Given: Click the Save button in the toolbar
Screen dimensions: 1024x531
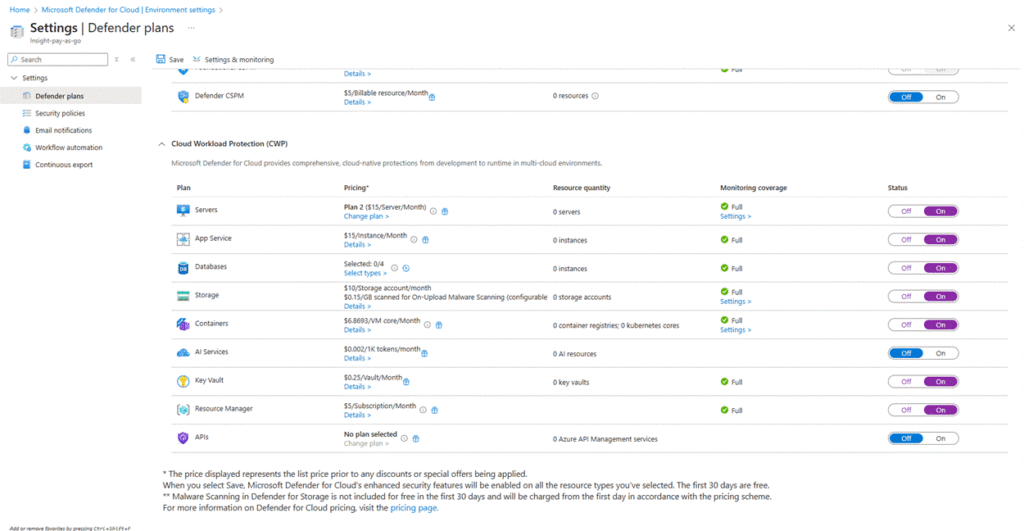Looking at the screenshot, I should pyautogui.click(x=170, y=60).
